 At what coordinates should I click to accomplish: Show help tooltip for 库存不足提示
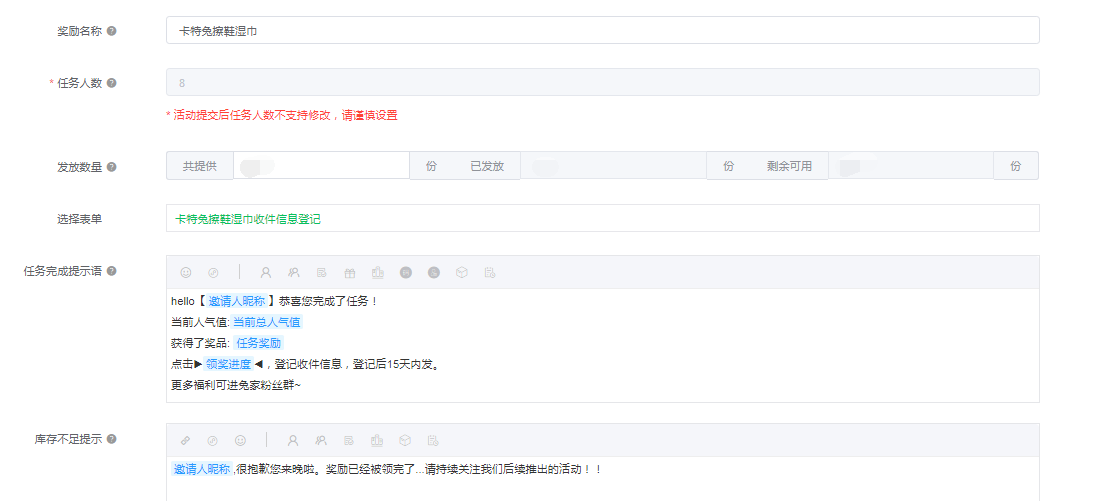tap(112, 439)
